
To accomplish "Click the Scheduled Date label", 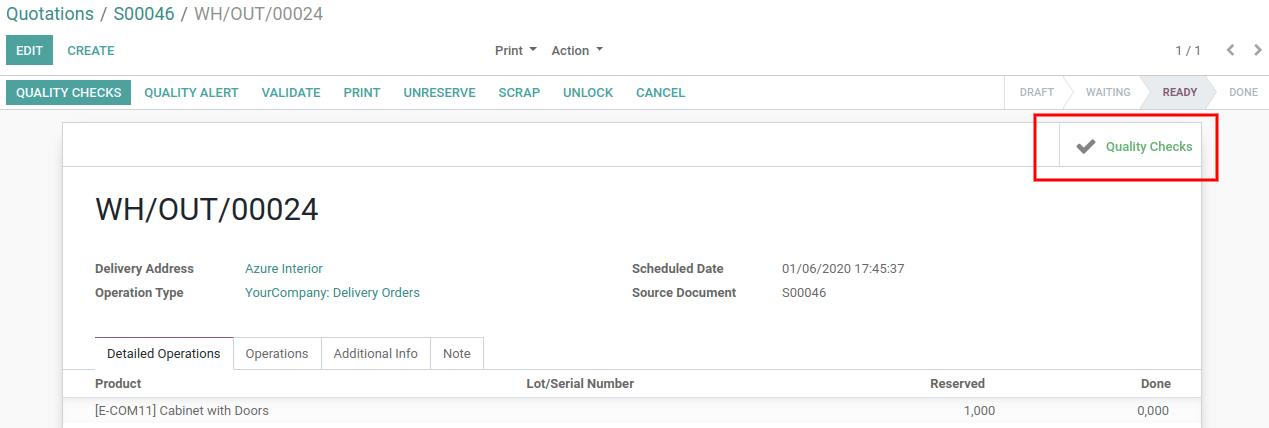I will (677, 269).
